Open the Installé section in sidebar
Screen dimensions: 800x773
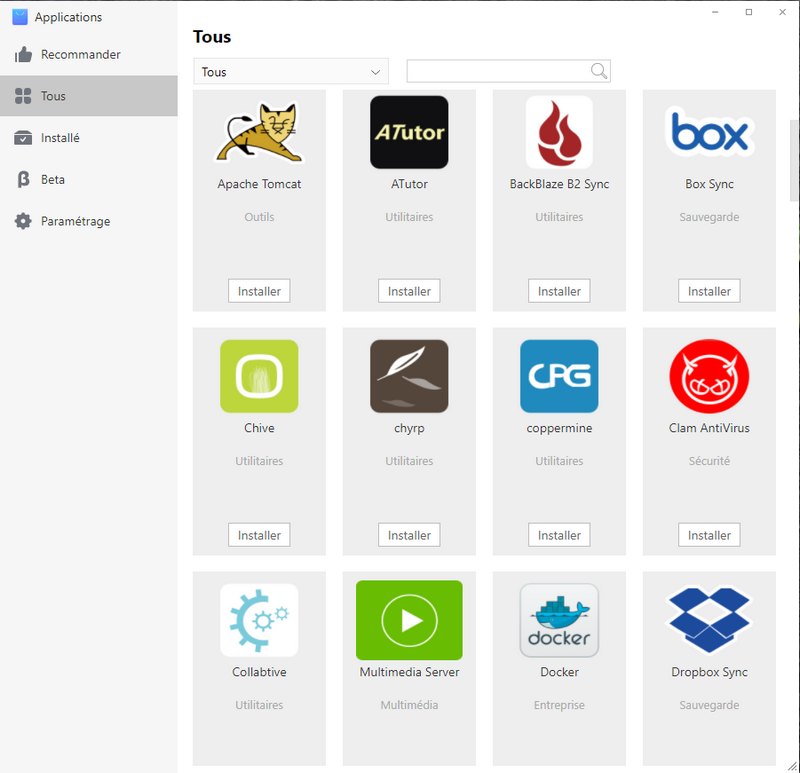click(60, 138)
